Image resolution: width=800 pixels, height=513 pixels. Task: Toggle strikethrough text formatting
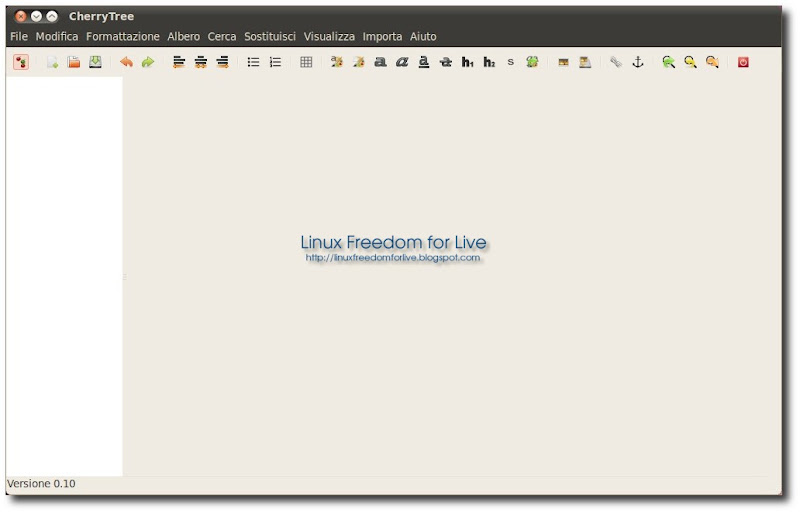[x=445, y=62]
